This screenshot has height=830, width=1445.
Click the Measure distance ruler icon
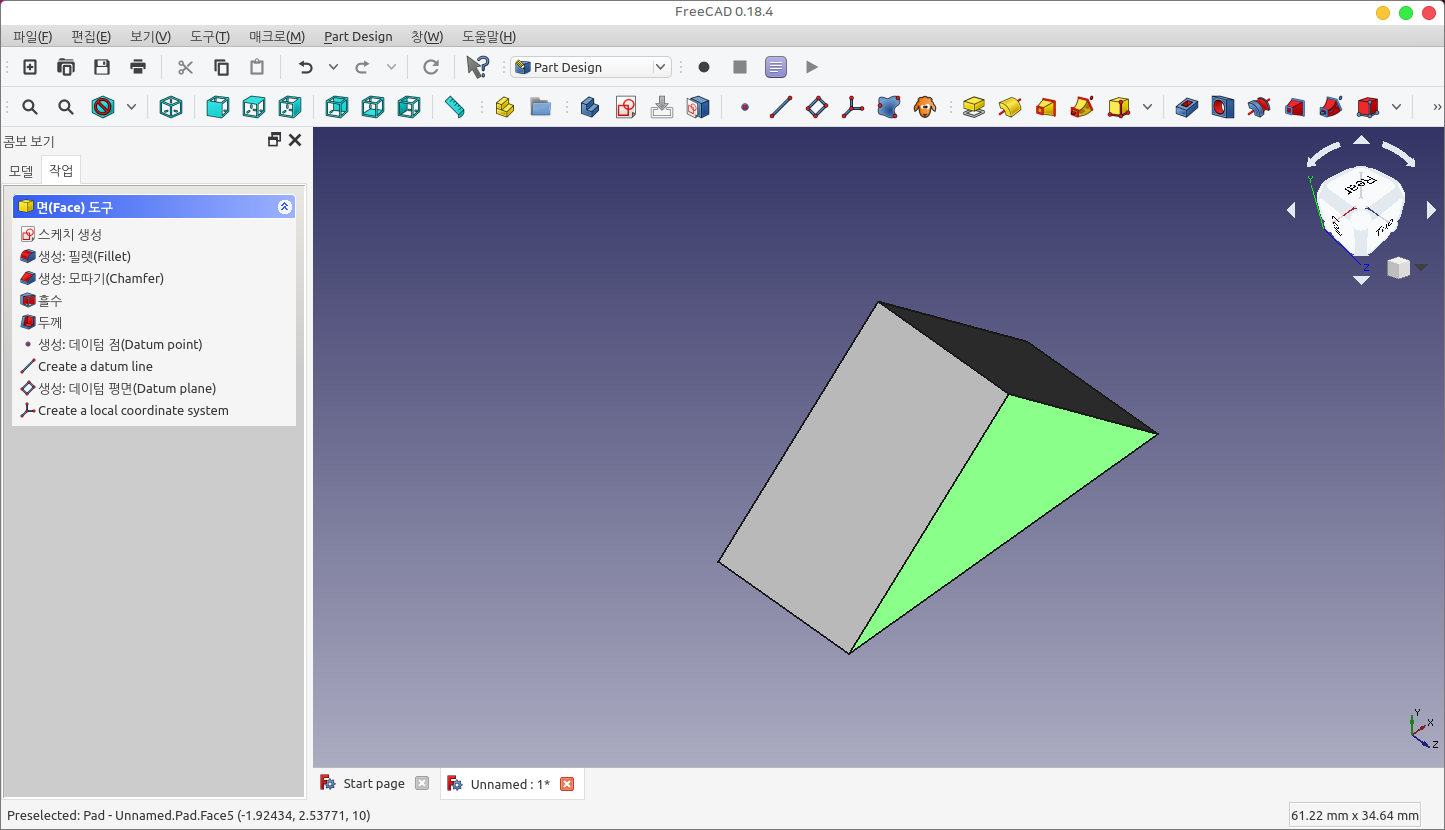pos(455,107)
